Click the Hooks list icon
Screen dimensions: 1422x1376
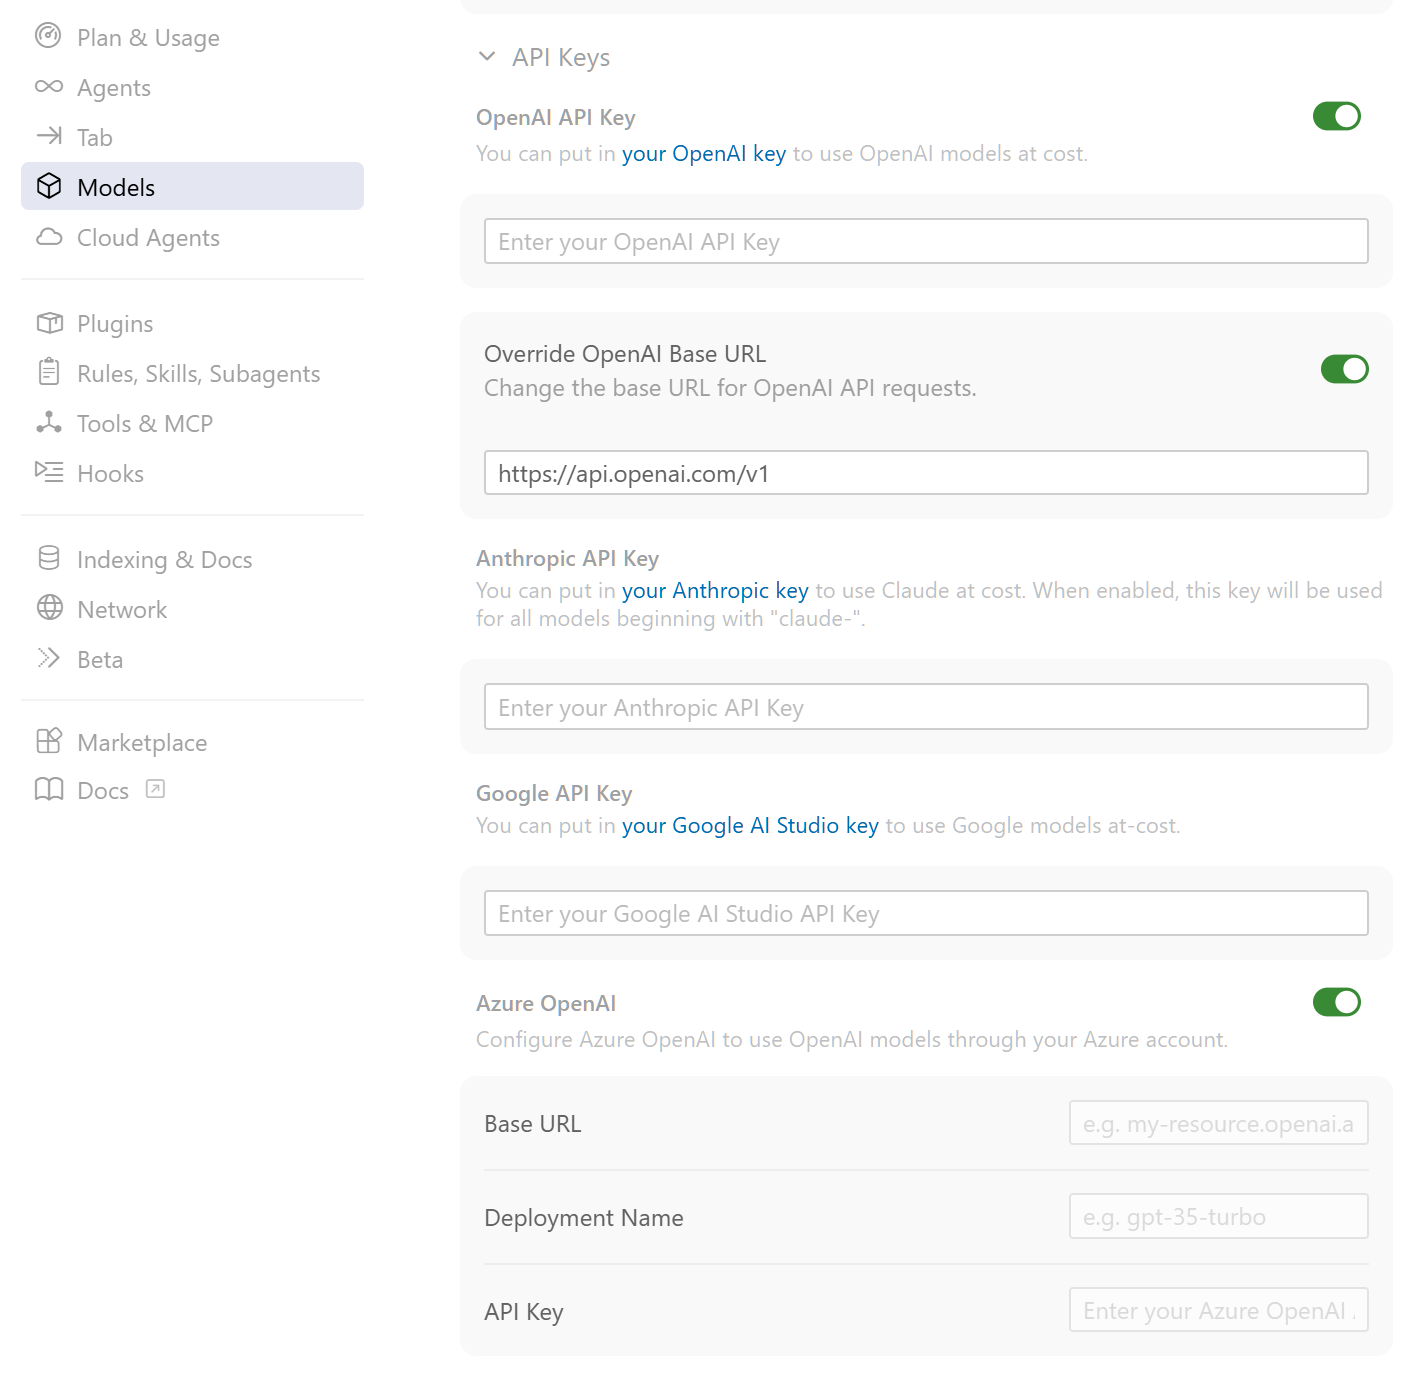[x=48, y=472]
